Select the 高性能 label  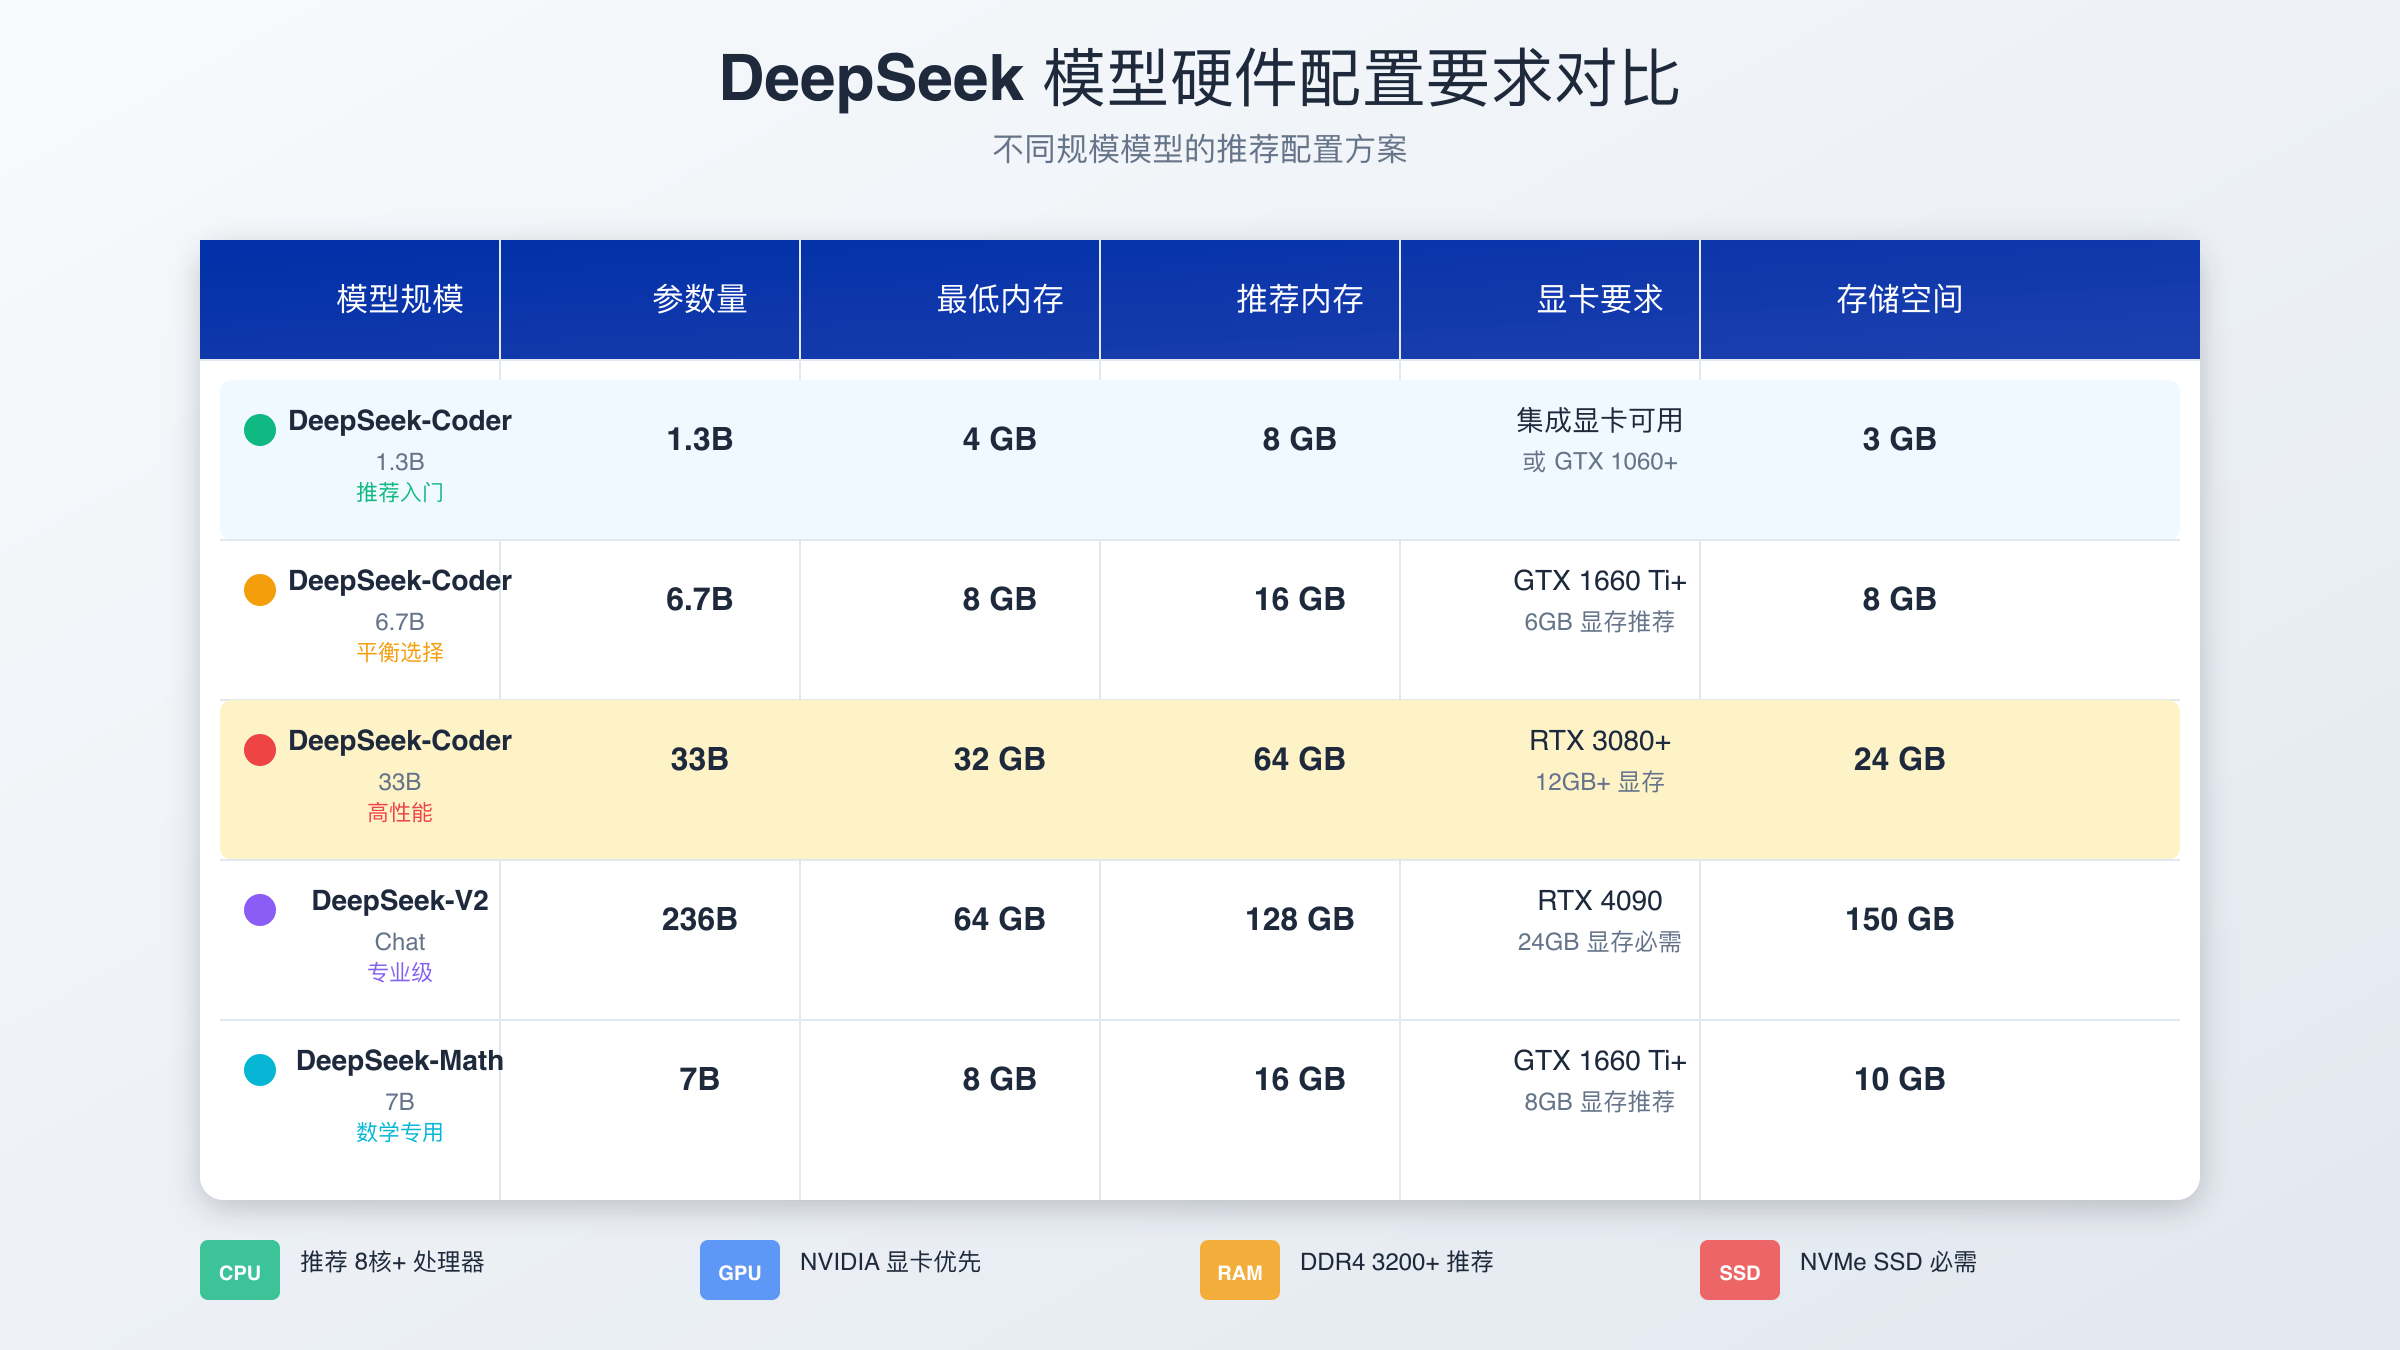400,812
